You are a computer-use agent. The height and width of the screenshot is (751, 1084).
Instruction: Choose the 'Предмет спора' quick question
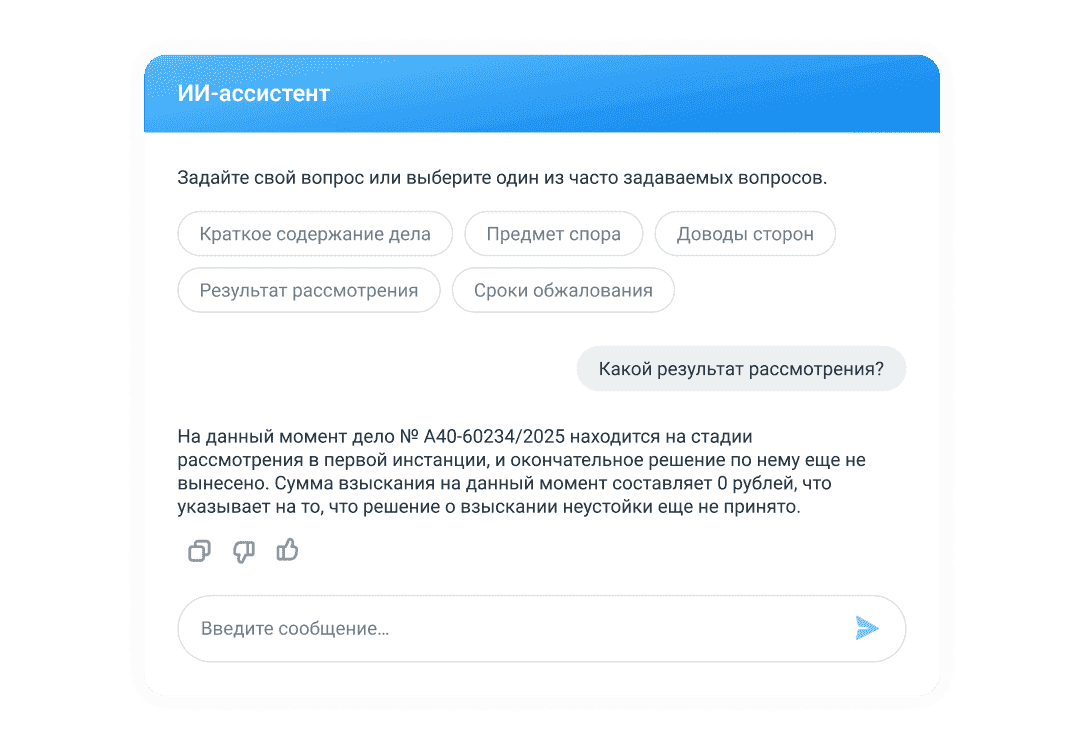[x=554, y=234]
